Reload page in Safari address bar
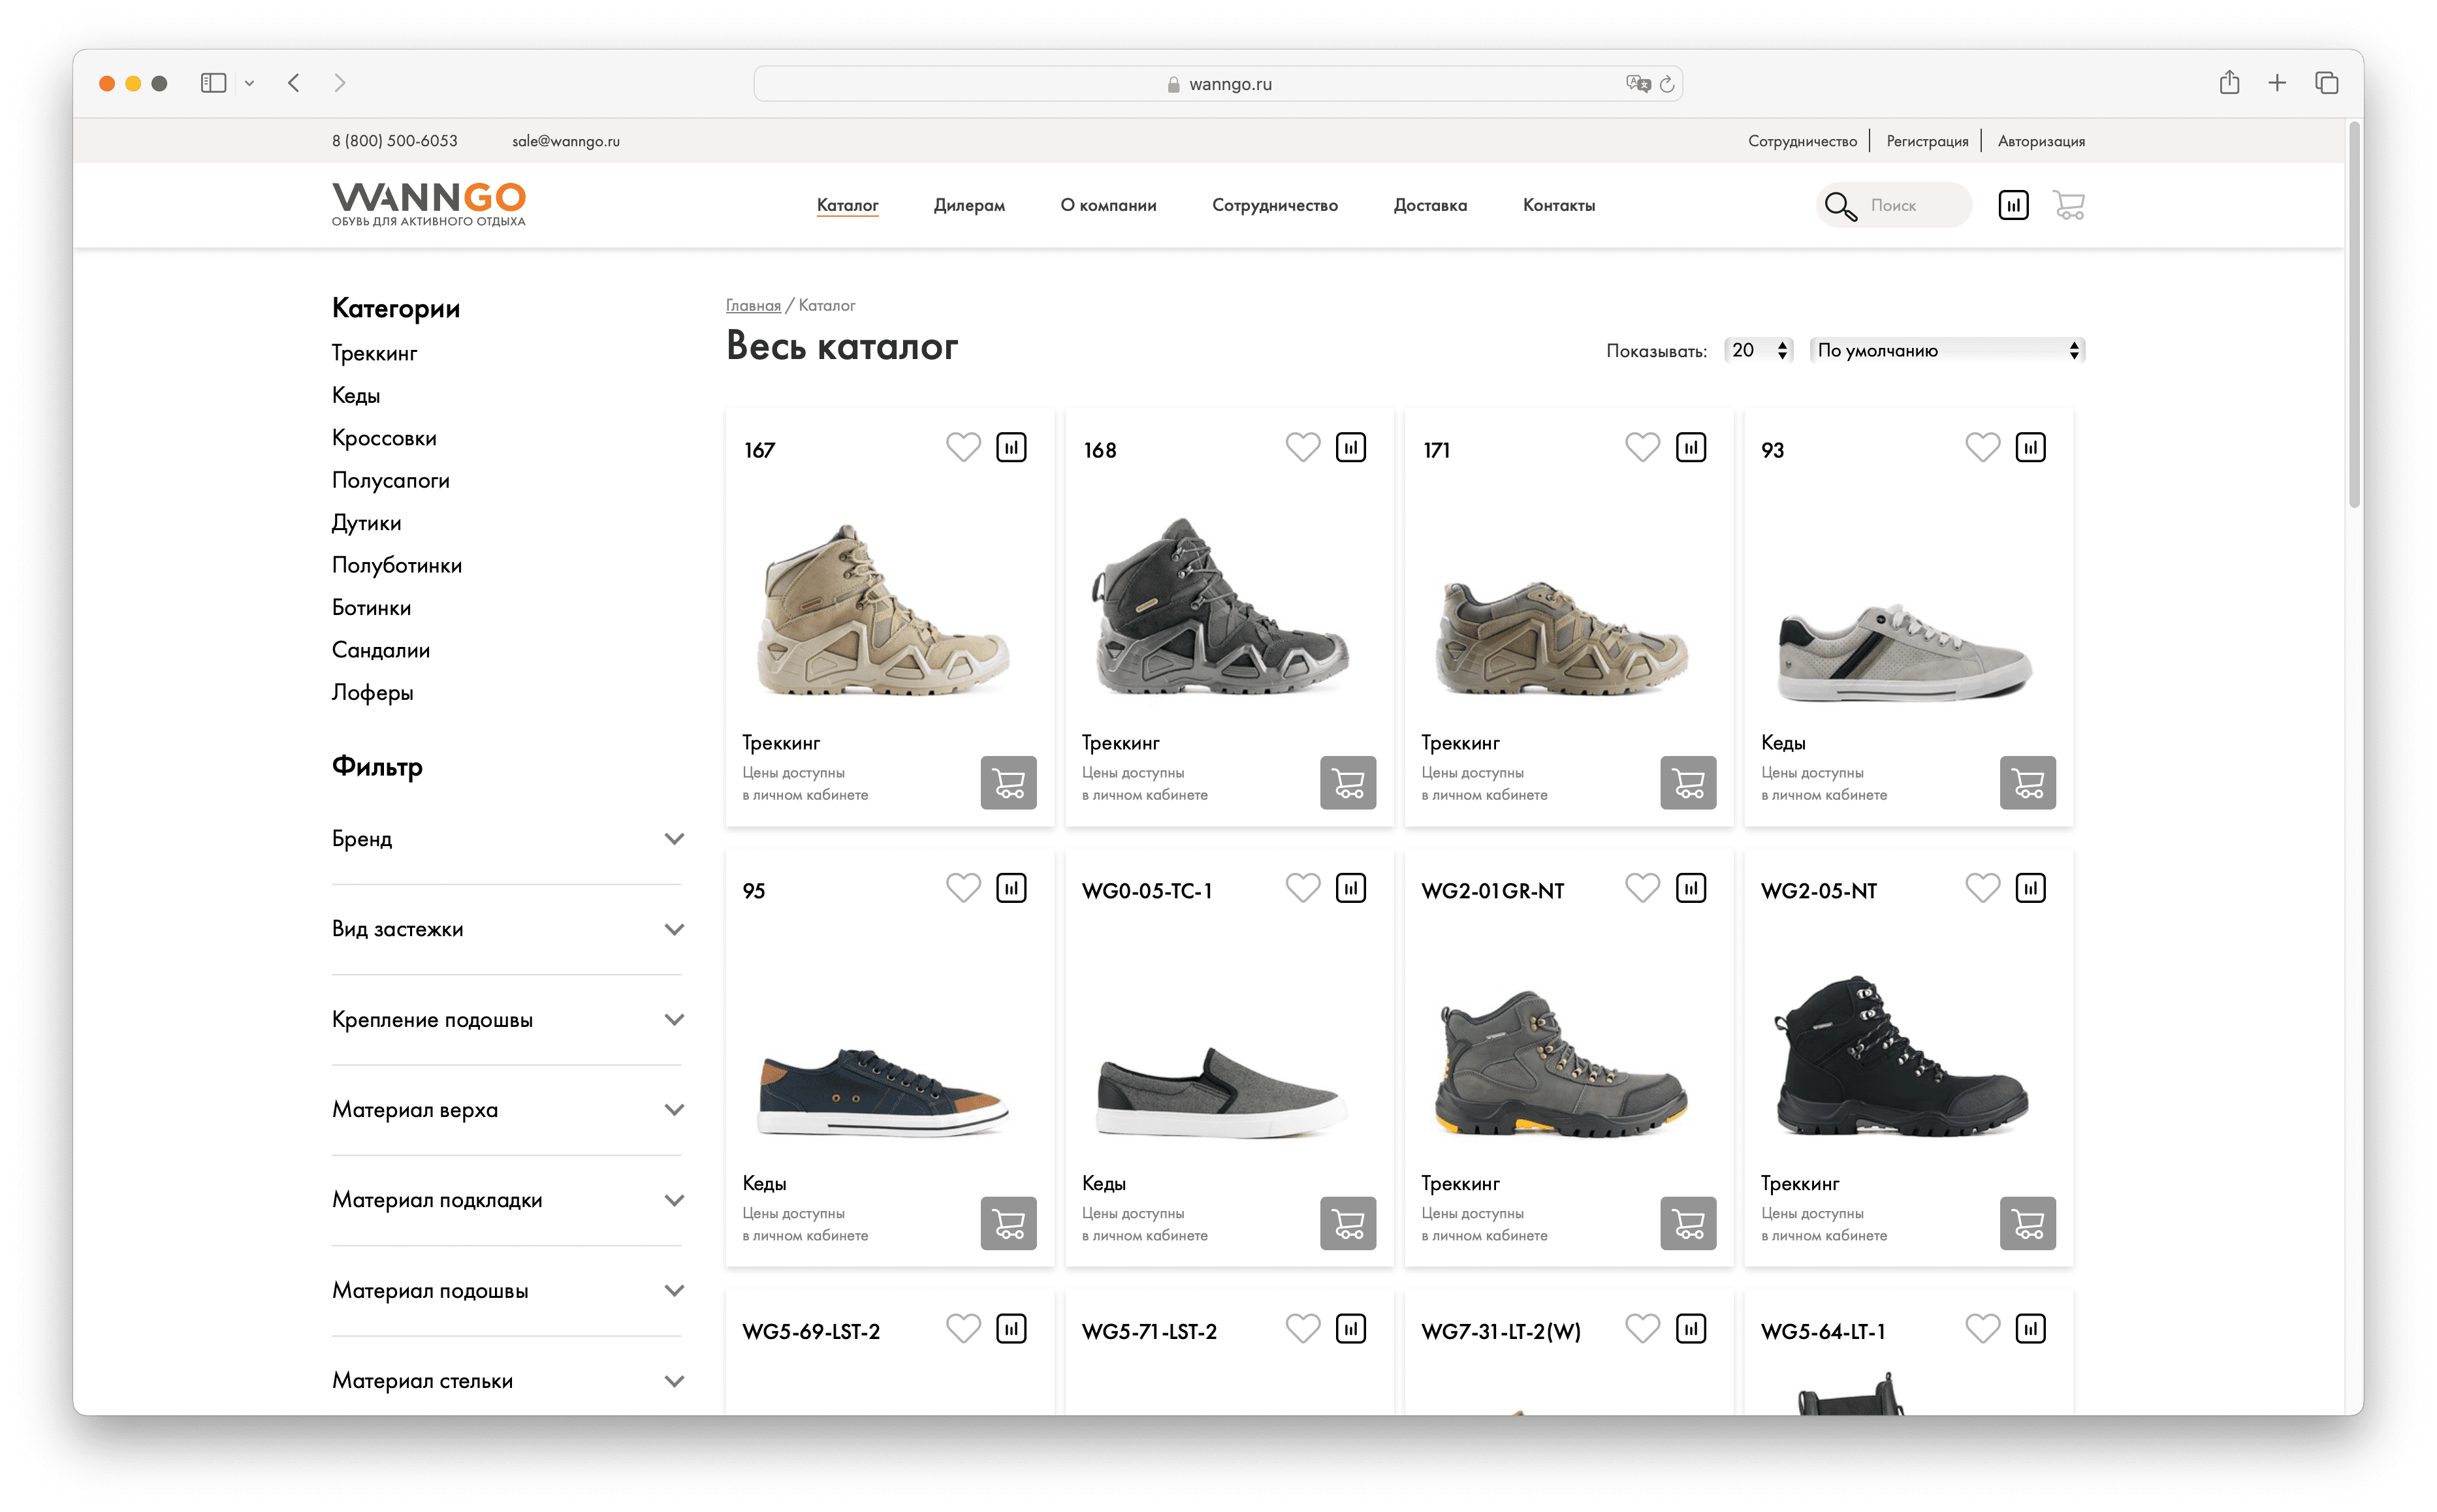Screen dimensions: 2437x1512 pos(1666,84)
